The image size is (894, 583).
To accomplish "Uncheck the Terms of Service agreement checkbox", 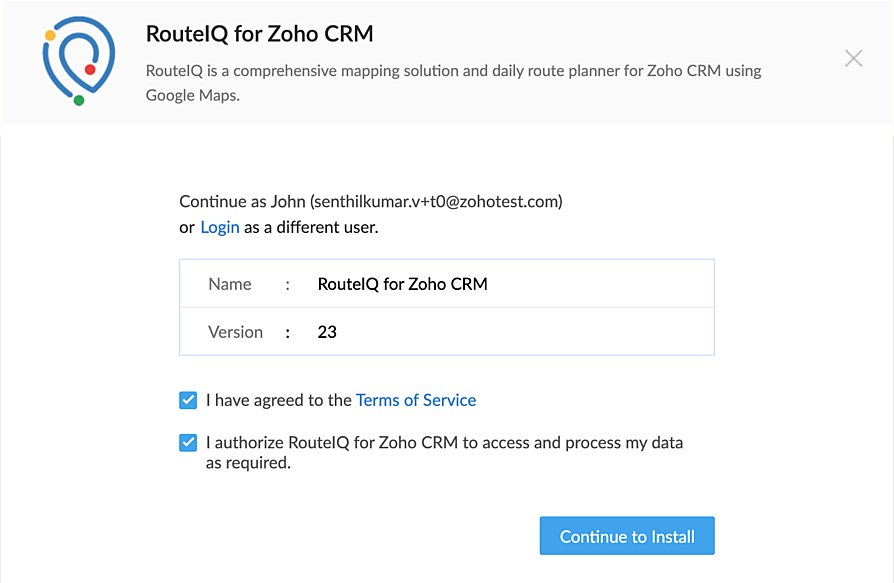I will tap(188, 400).
